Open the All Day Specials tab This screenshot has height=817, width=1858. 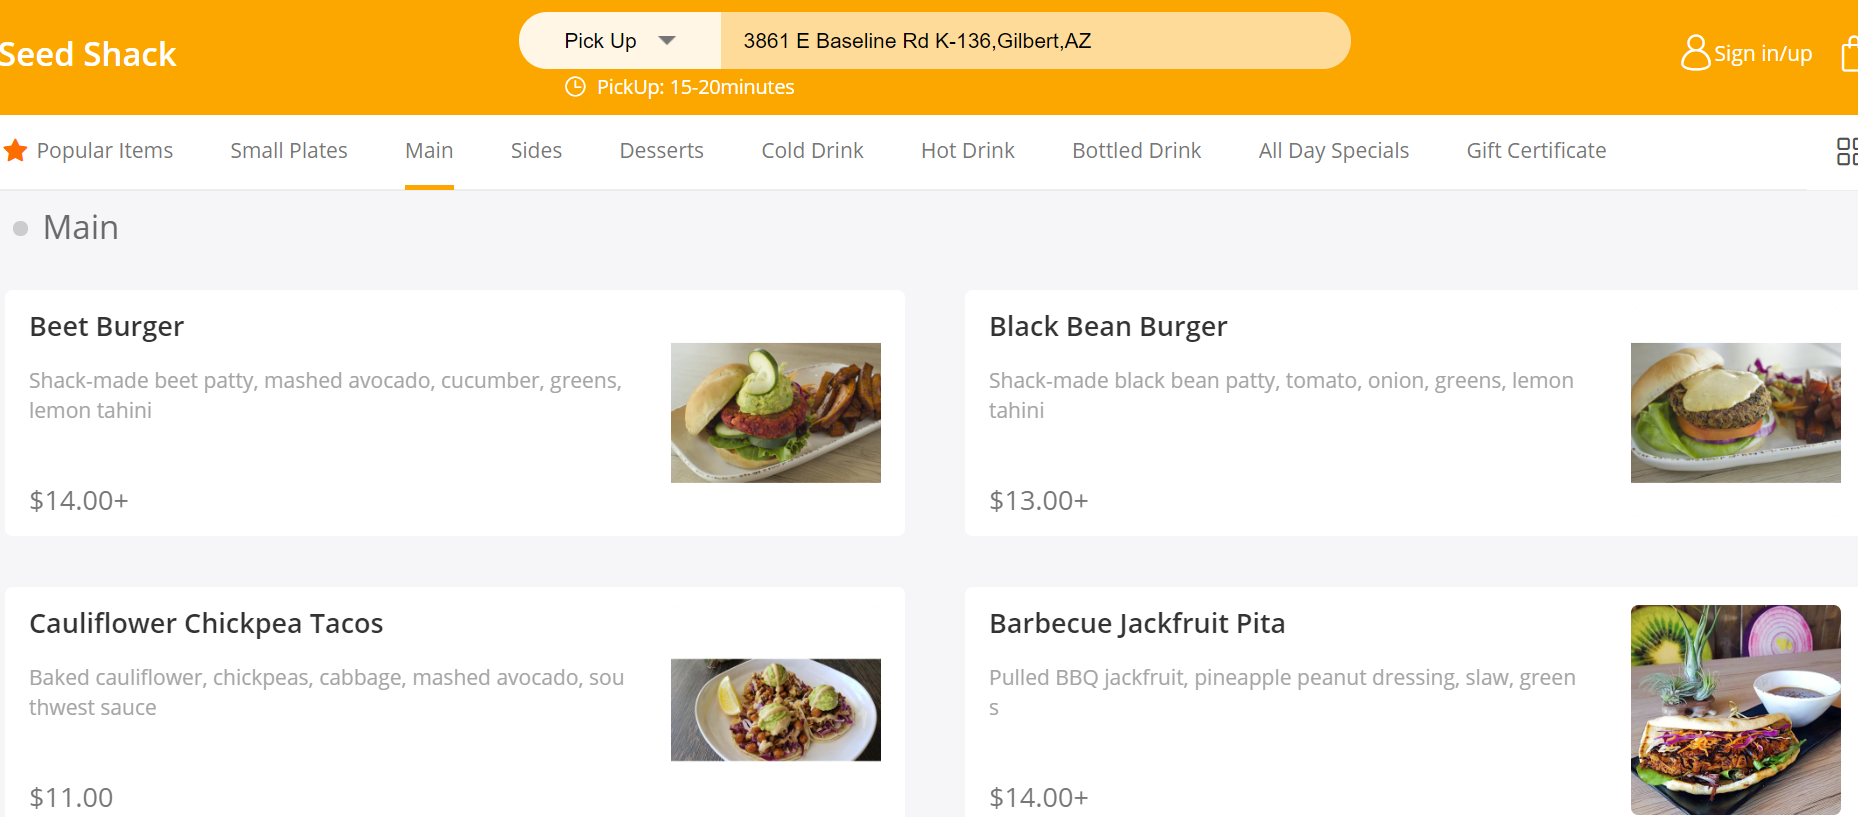click(1333, 151)
